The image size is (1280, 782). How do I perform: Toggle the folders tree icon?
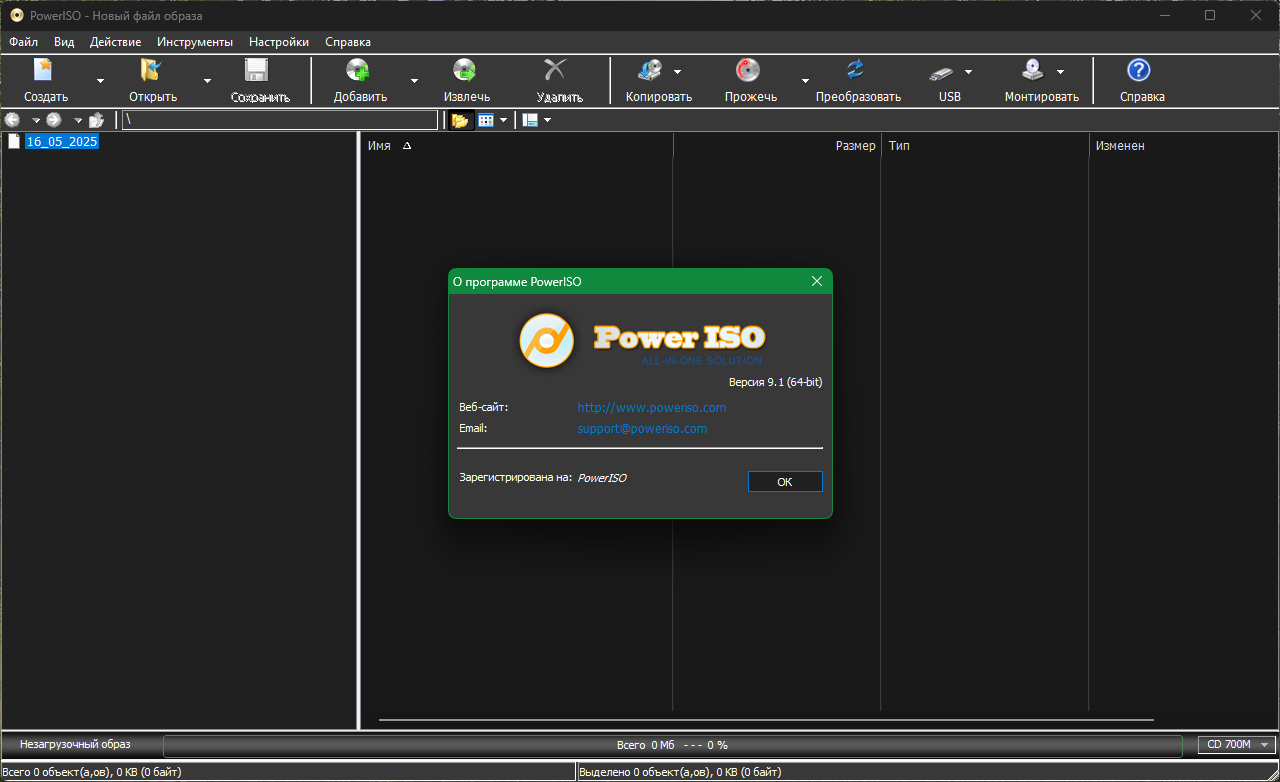[460, 120]
